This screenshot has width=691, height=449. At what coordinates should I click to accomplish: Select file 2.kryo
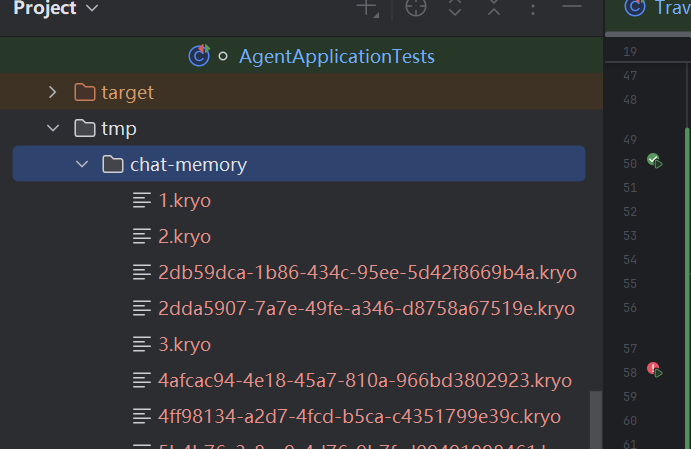click(x=185, y=237)
